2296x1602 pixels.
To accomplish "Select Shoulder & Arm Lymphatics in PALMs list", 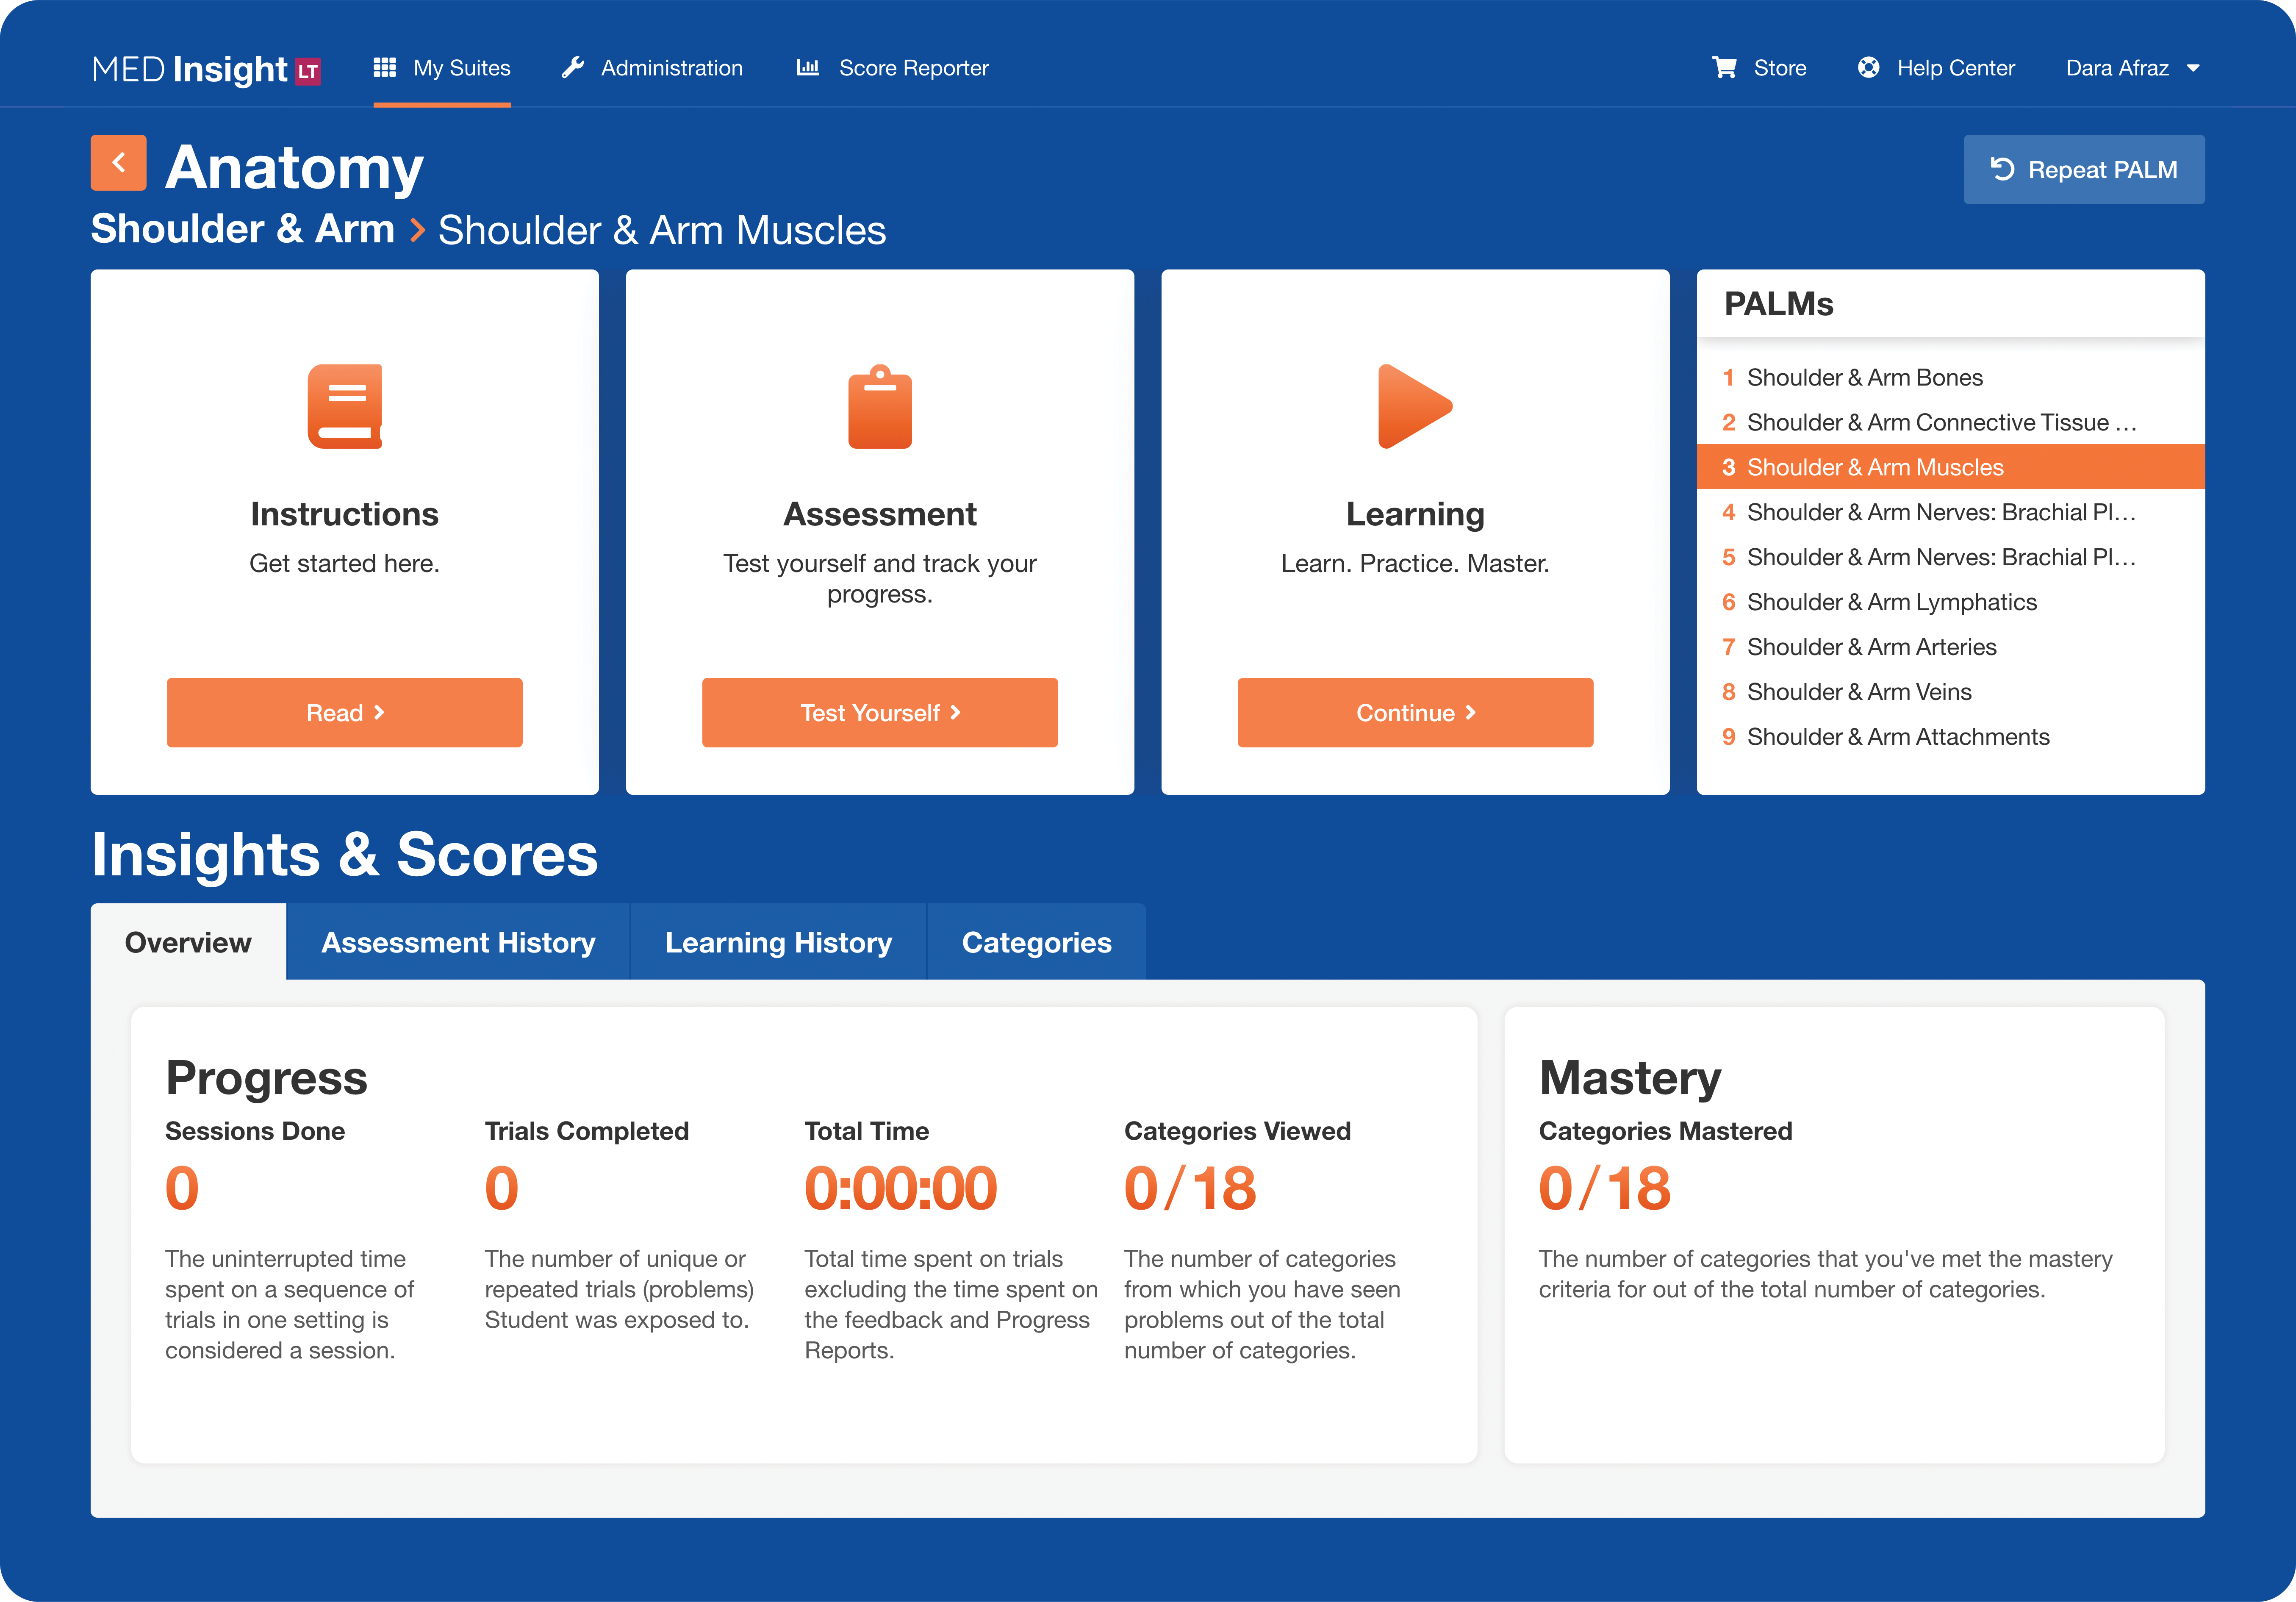I will [x=1891, y=602].
